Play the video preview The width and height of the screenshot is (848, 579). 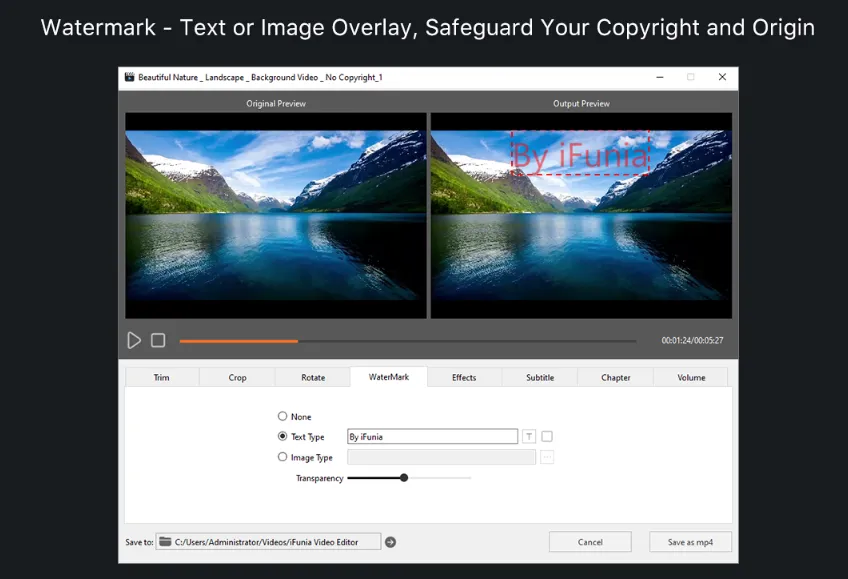coord(134,340)
